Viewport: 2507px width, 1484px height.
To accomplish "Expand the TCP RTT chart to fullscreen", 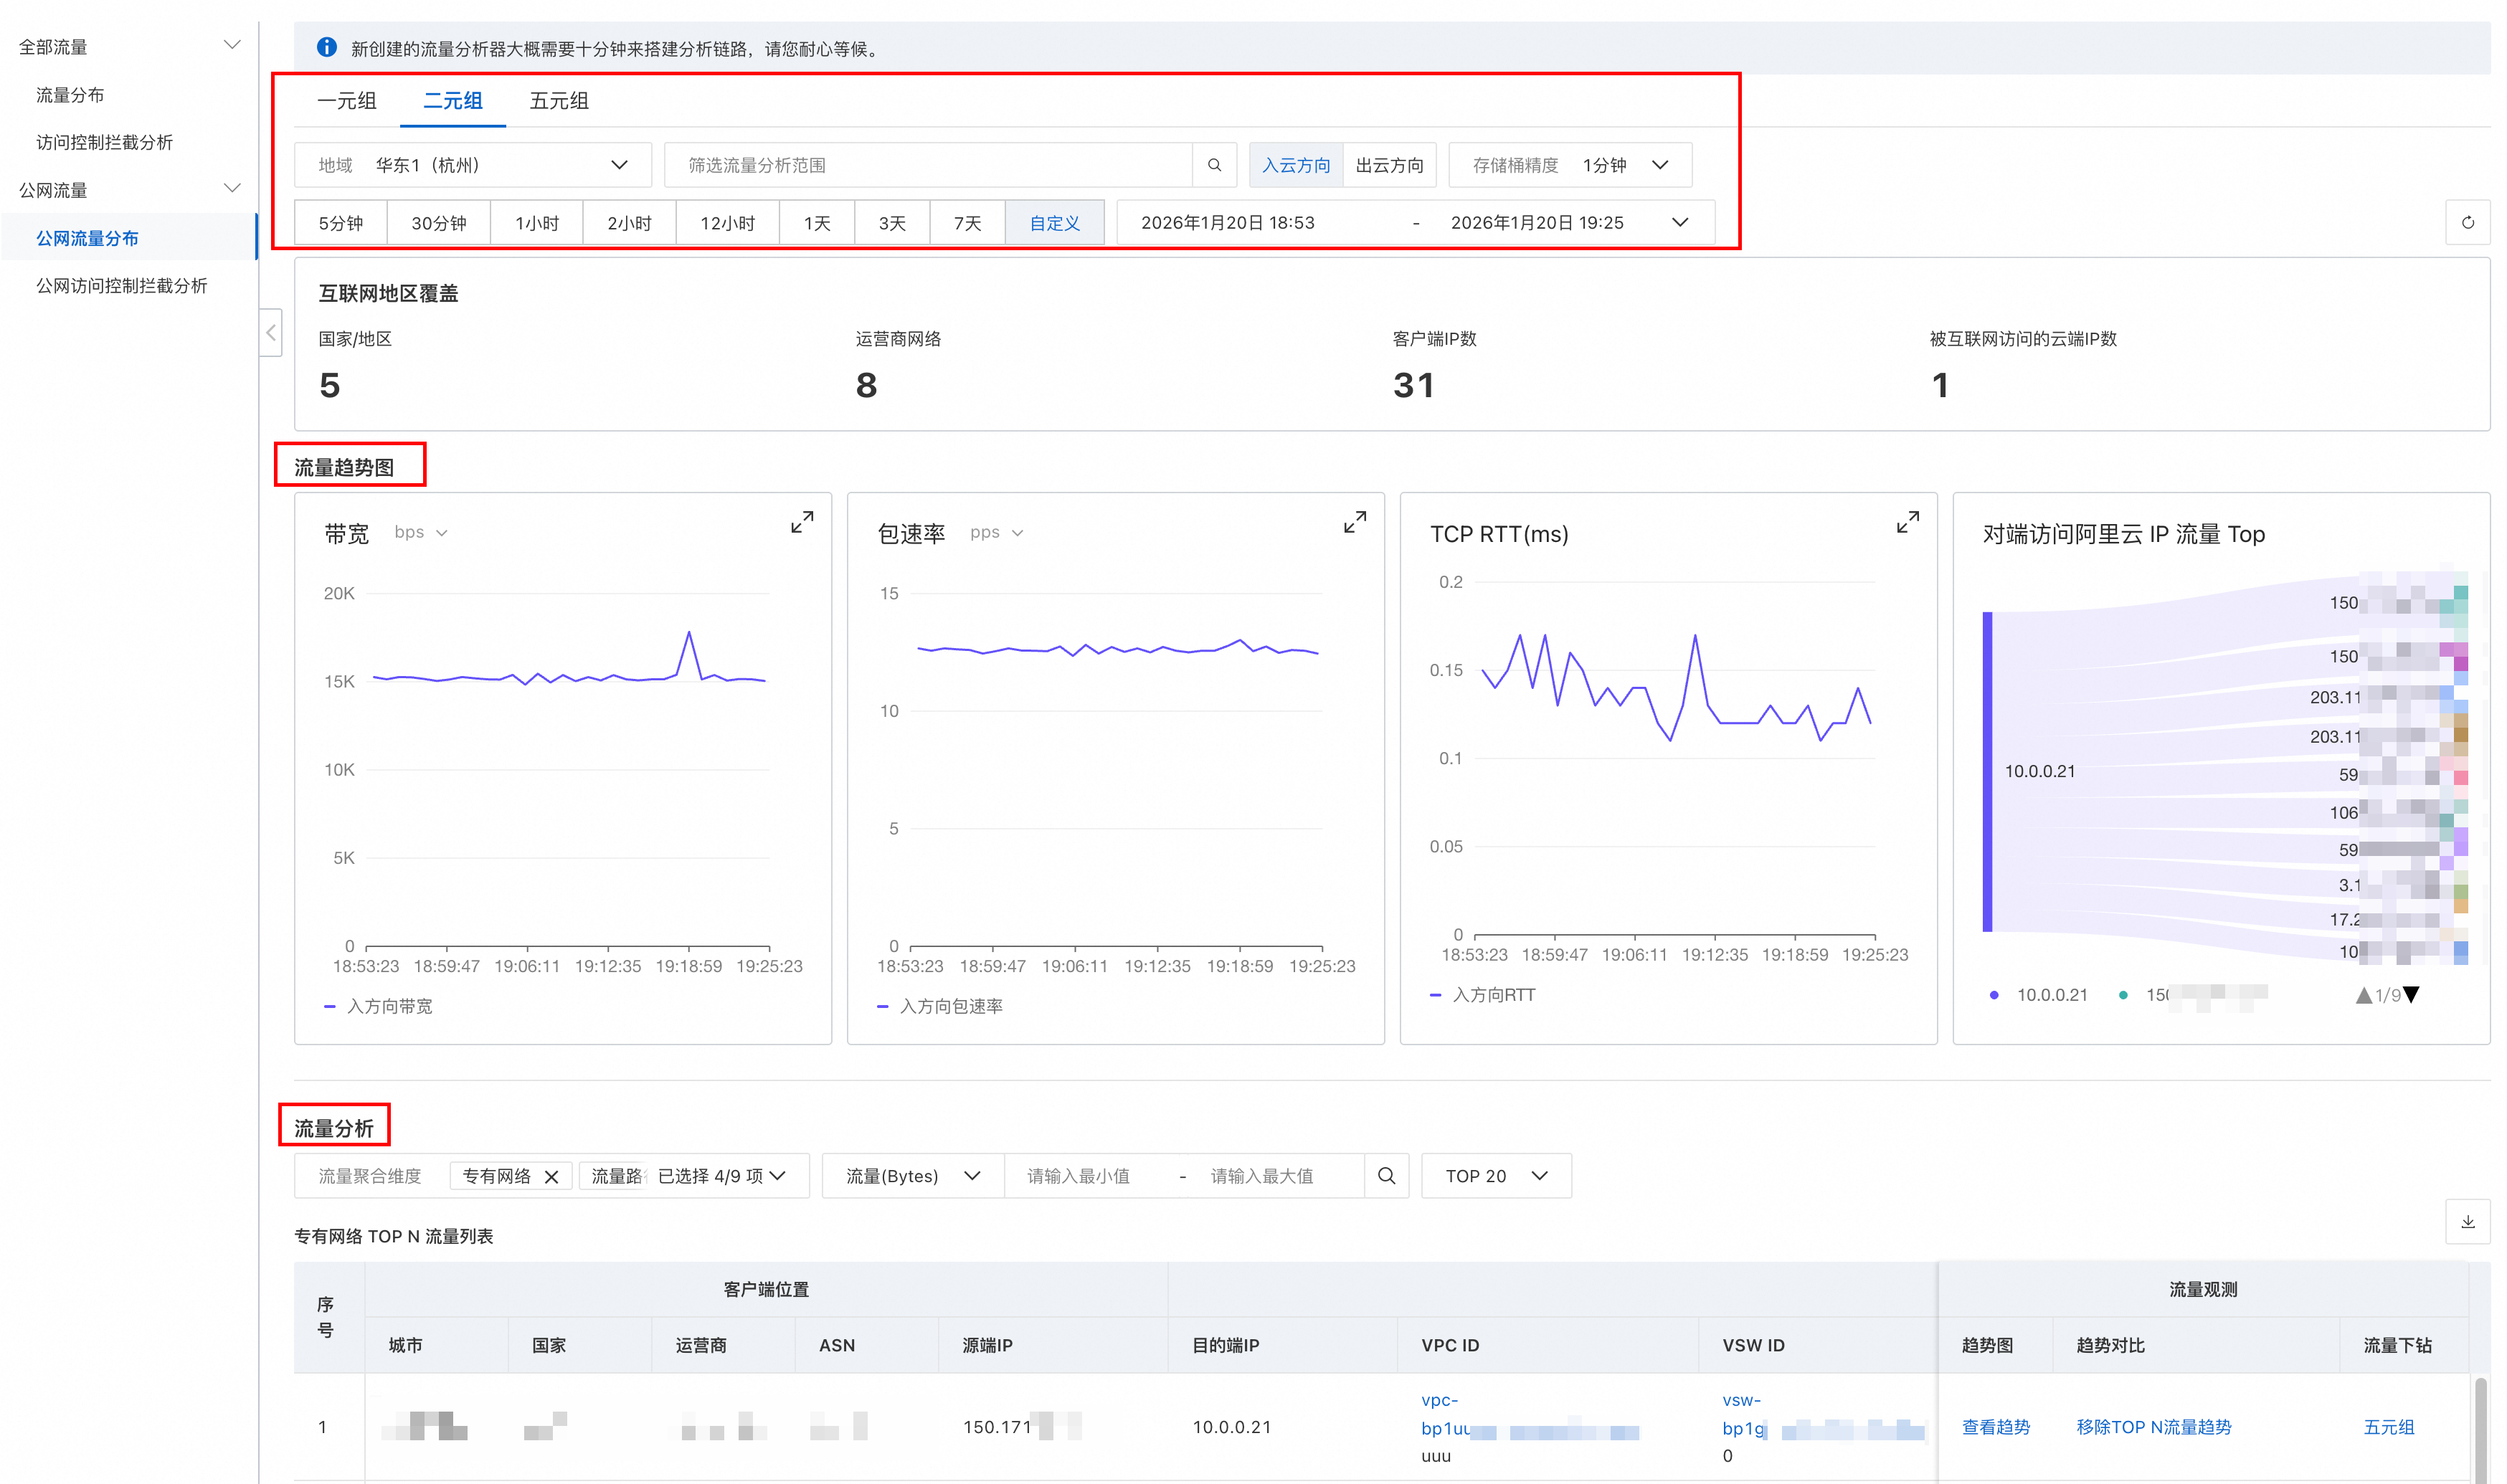I will click(1907, 522).
